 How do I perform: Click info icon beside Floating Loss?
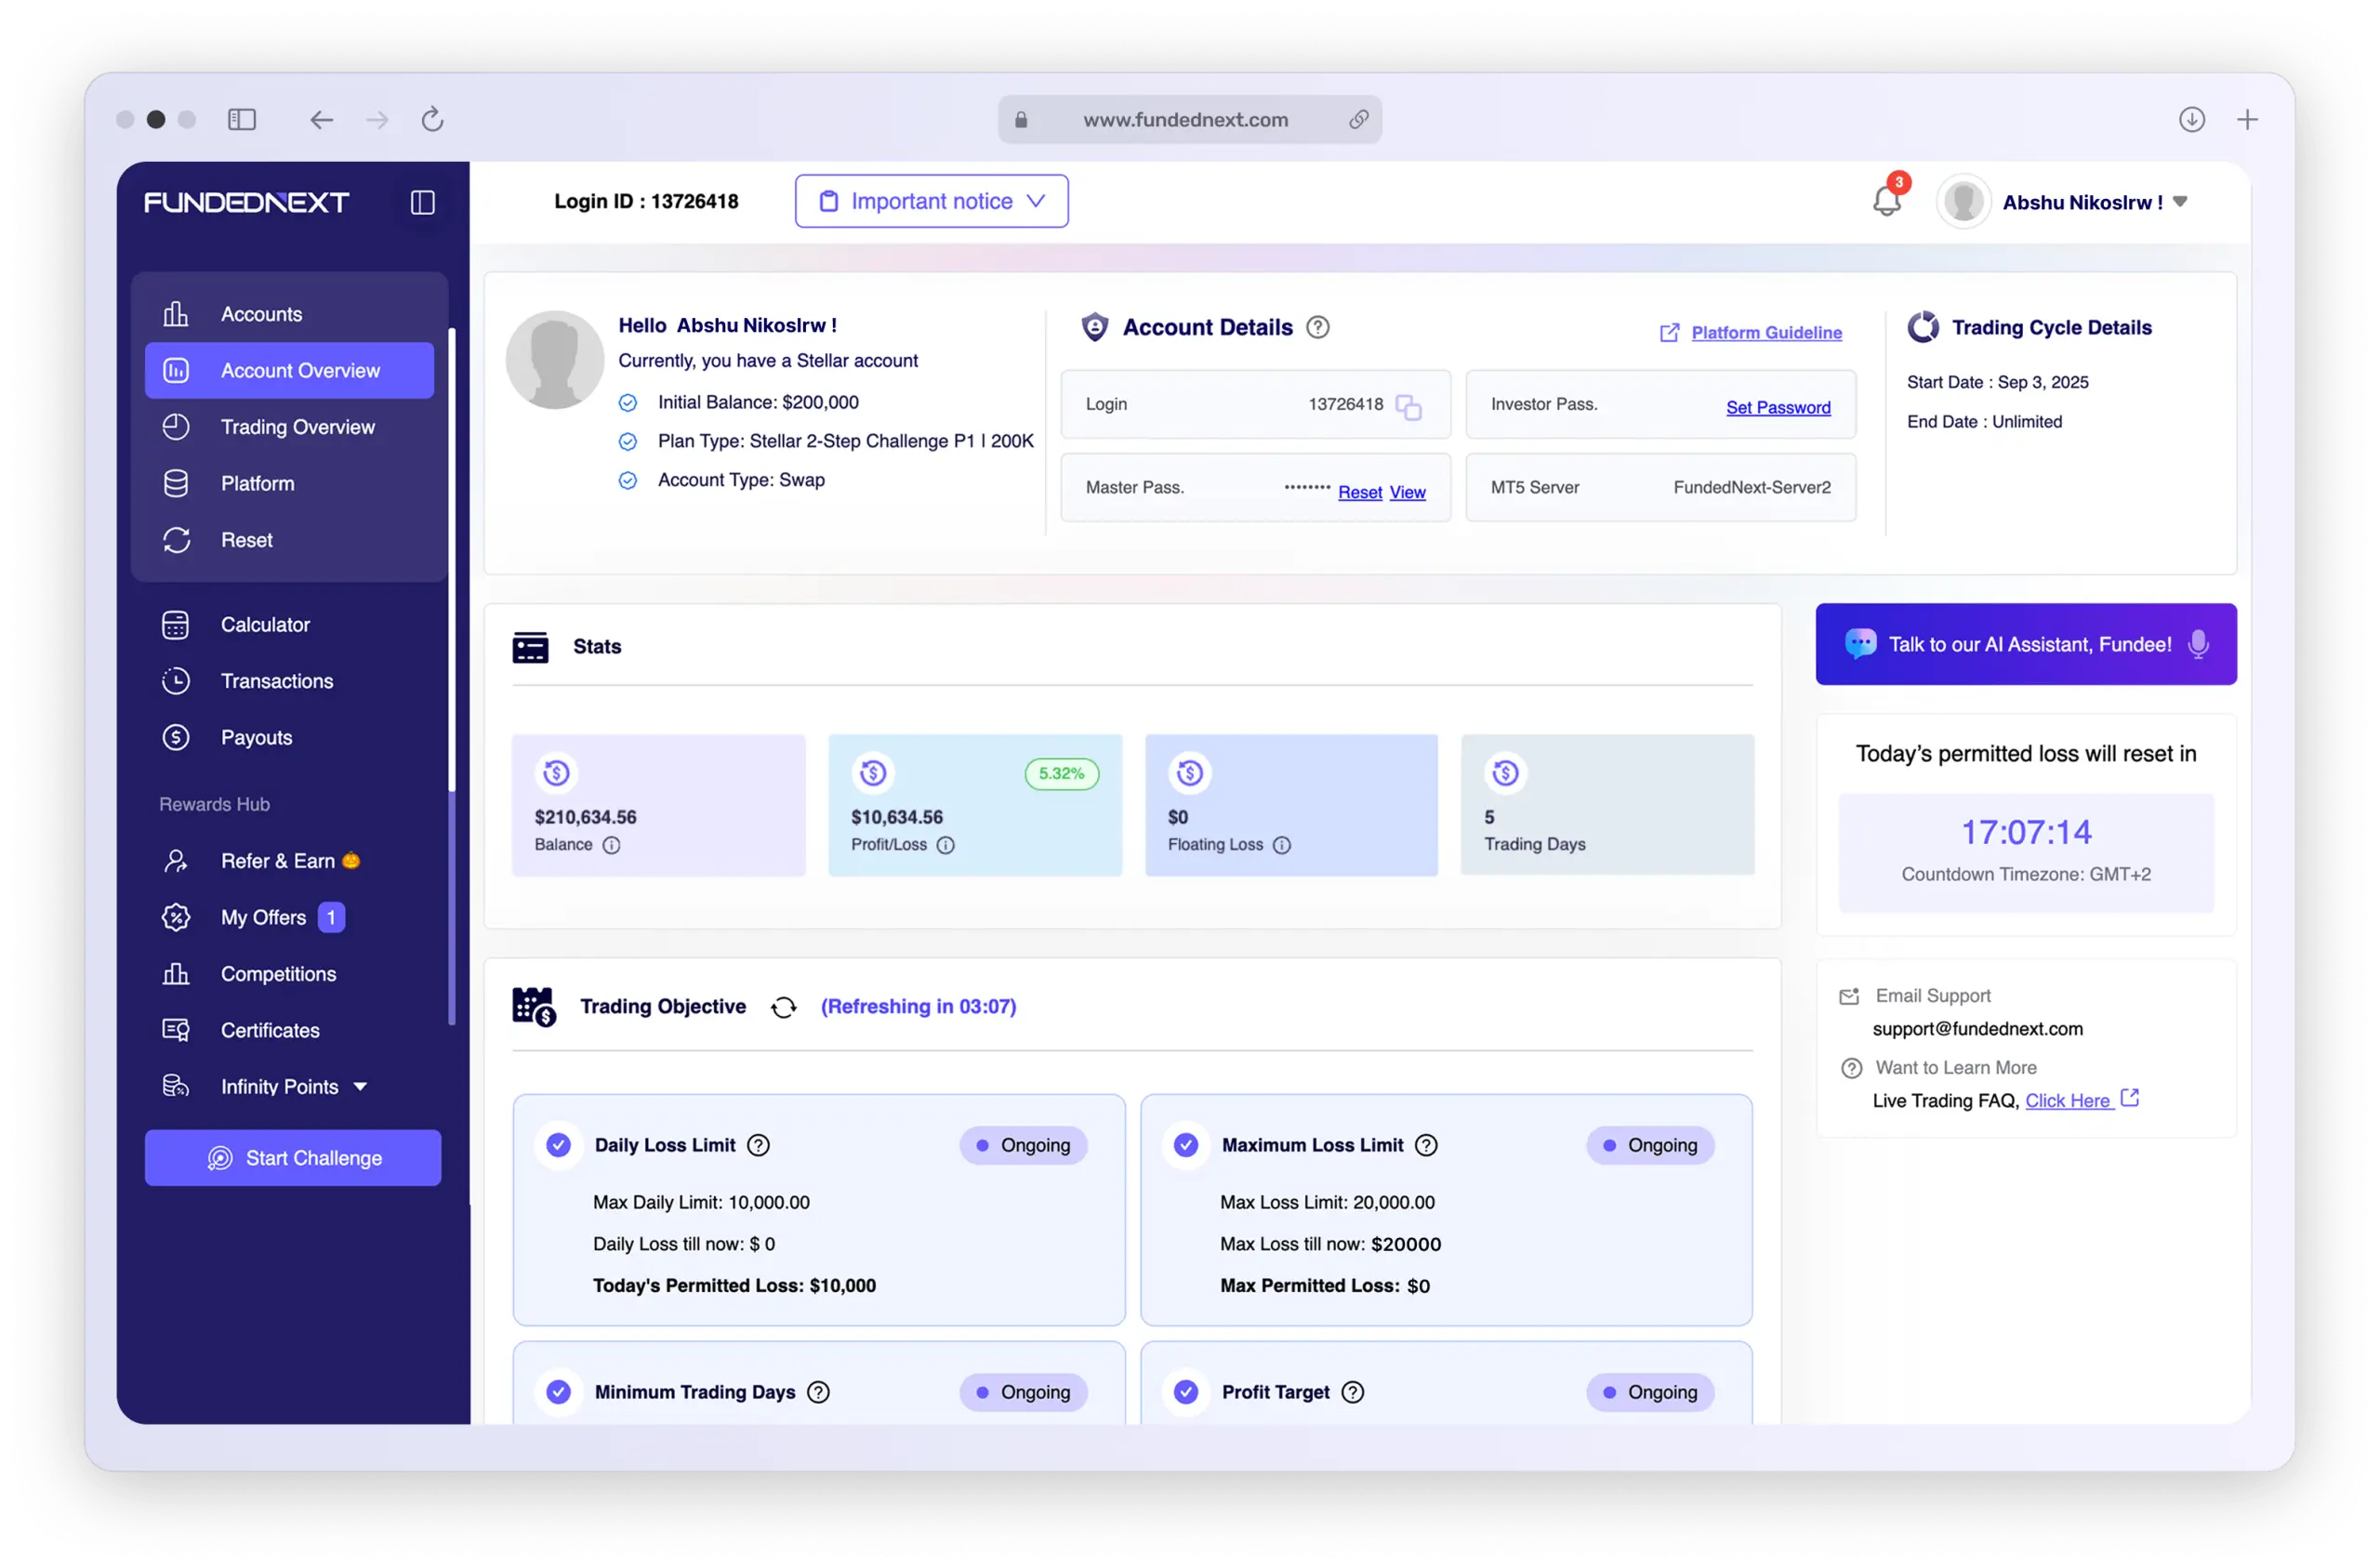coord(1281,845)
